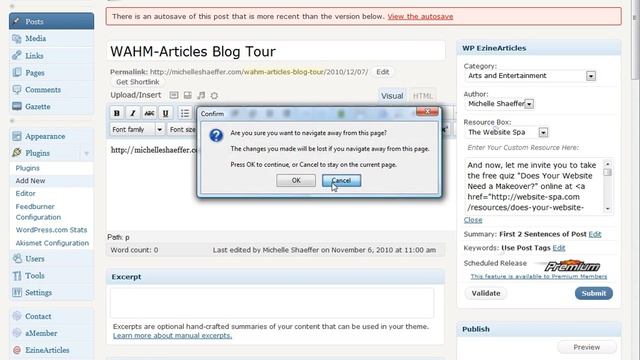Click Premium Members feature link

(539, 276)
